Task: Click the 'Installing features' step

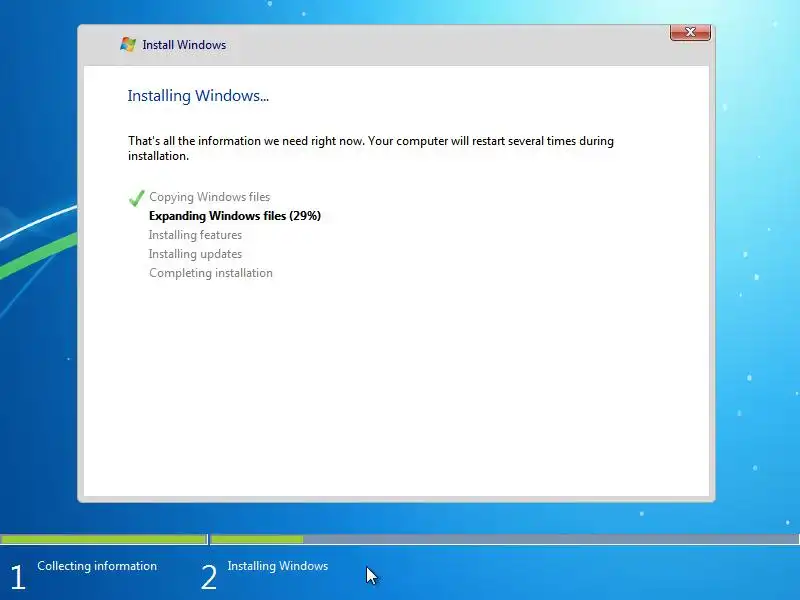Action: click(195, 235)
